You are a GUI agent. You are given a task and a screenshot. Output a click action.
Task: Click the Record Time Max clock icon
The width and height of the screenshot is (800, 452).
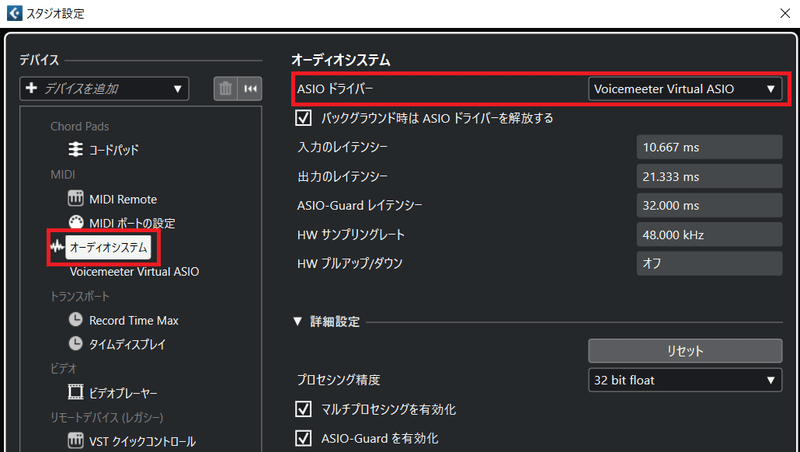click(76, 319)
